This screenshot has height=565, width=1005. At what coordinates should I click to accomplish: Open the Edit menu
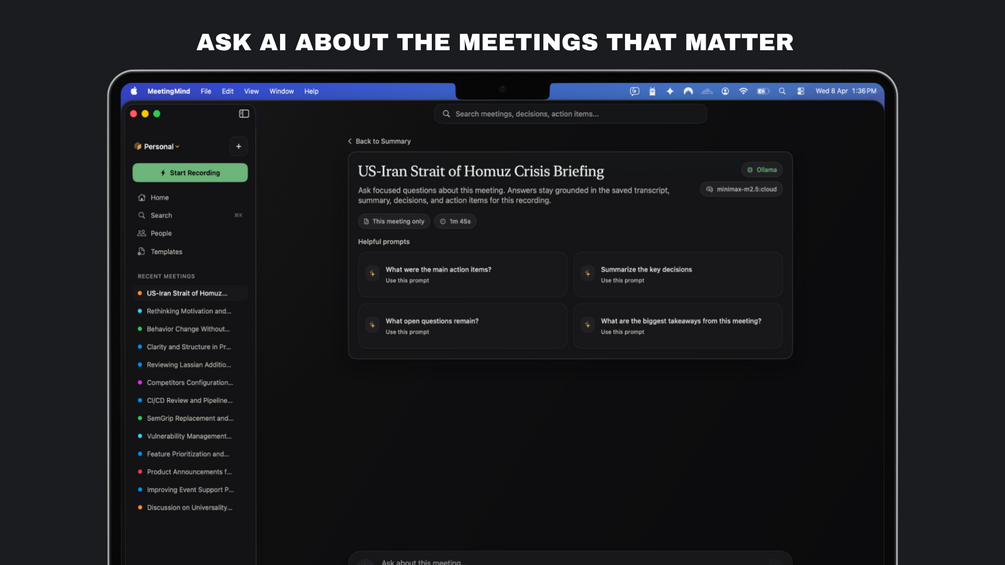tap(228, 92)
